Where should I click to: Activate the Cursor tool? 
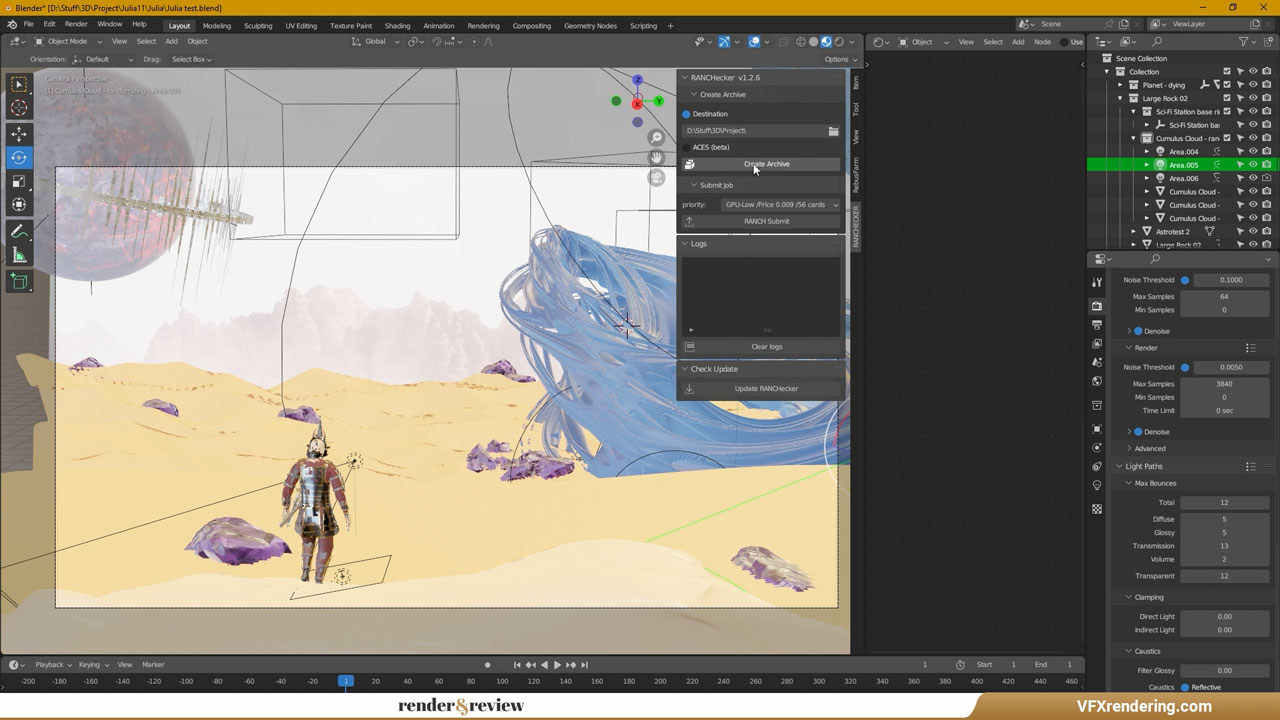pos(19,108)
